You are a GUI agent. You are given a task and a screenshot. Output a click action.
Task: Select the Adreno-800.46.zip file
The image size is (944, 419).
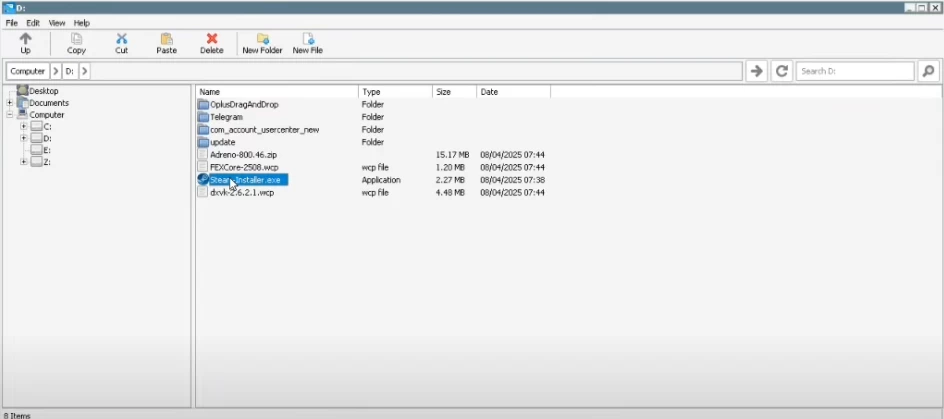click(x=244, y=155)
